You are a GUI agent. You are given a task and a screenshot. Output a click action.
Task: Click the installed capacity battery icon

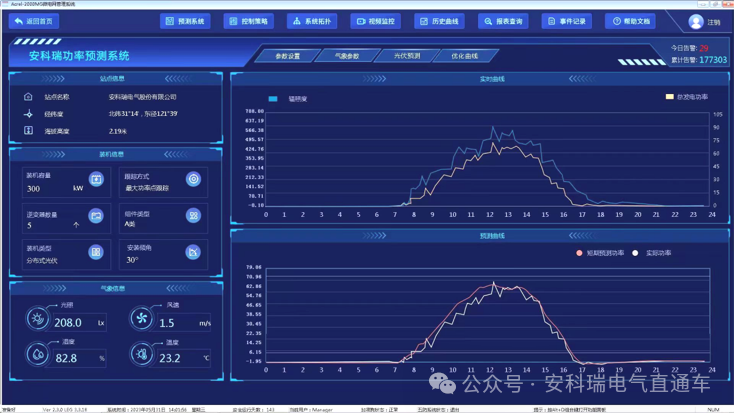point(96,179)
